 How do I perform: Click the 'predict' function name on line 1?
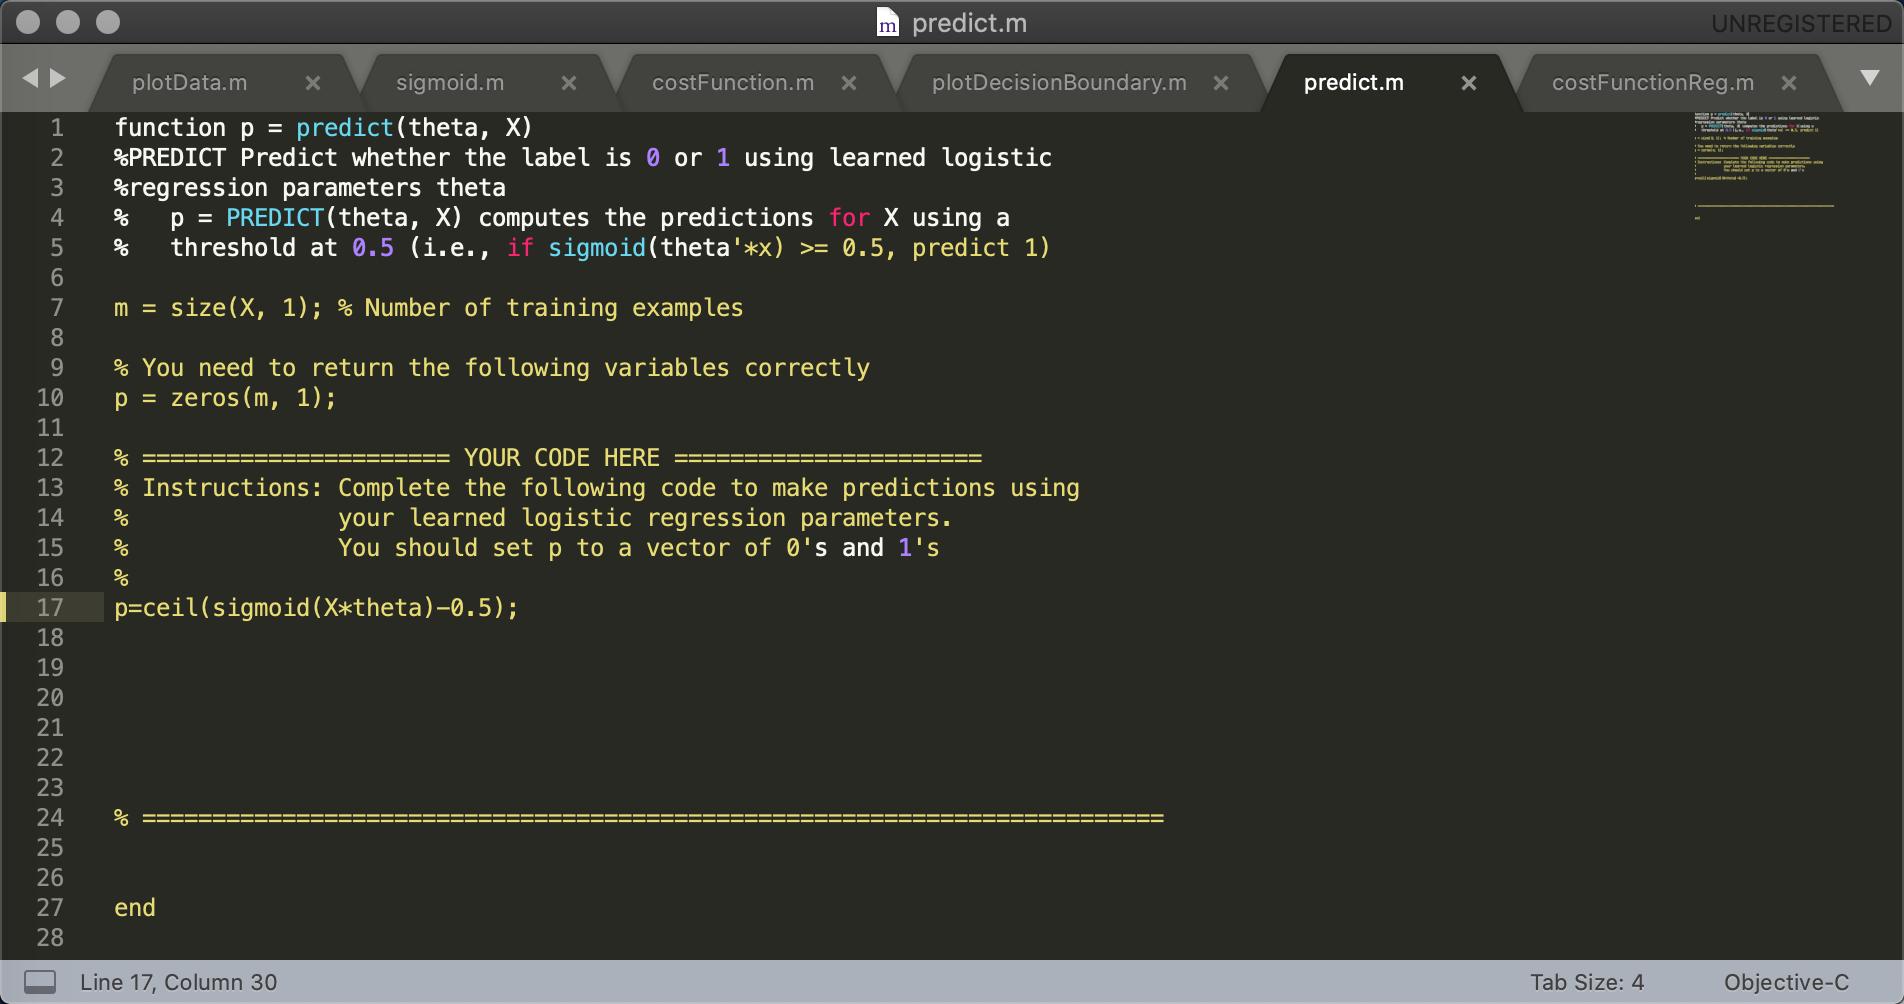(345, 127)
